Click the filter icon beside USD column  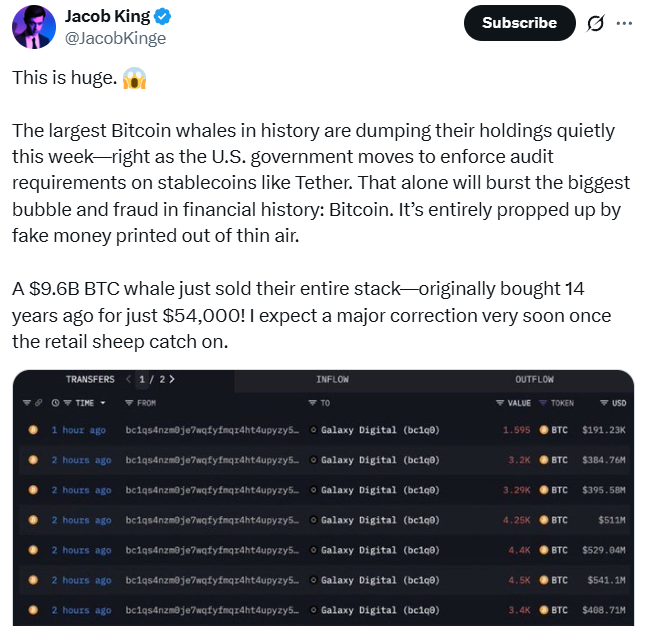[x=605, y=402]
